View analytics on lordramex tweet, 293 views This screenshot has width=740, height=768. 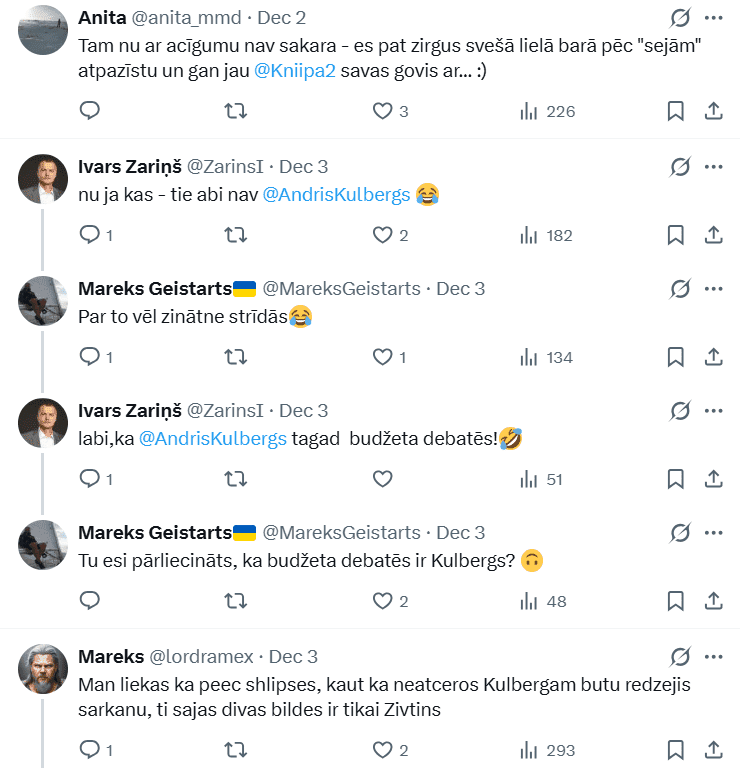pos(546,749)
